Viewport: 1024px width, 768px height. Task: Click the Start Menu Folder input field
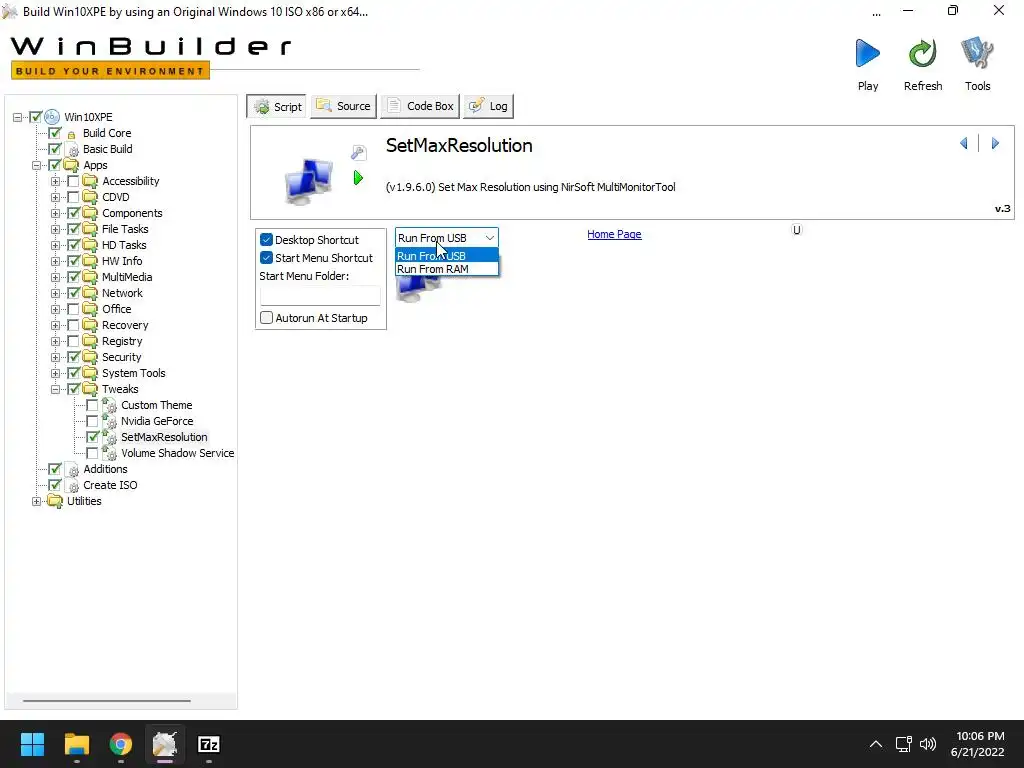[320, 295]
